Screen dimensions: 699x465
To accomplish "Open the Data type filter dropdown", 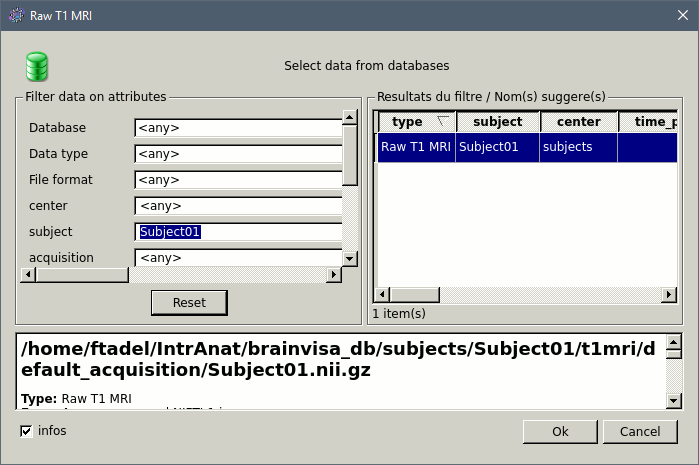I will [x=238, y=154].
